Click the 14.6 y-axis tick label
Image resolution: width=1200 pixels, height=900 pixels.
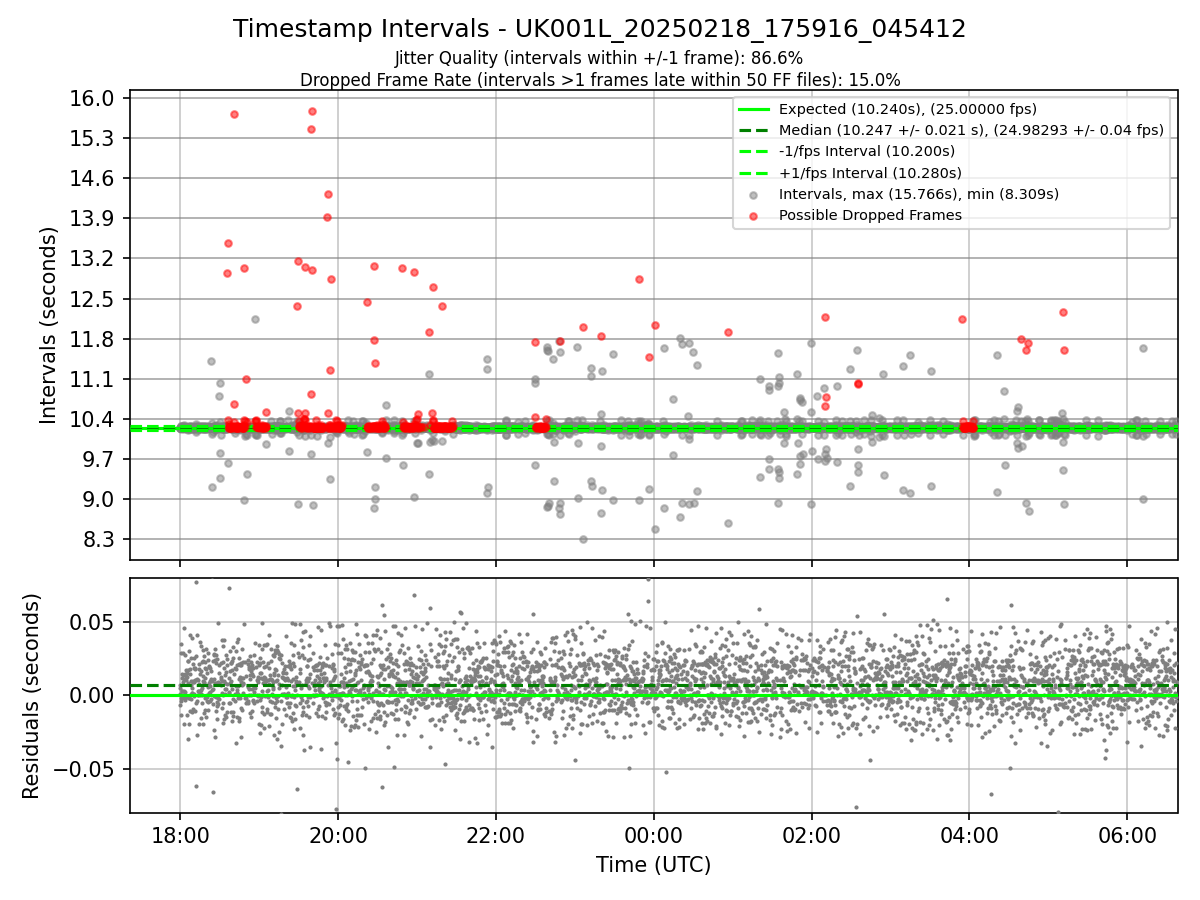[x=94, y=178]
